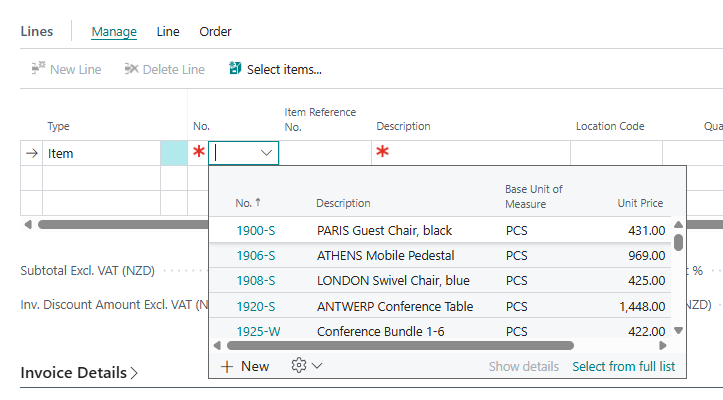Click the lookup Description column header

click(343, 203)
